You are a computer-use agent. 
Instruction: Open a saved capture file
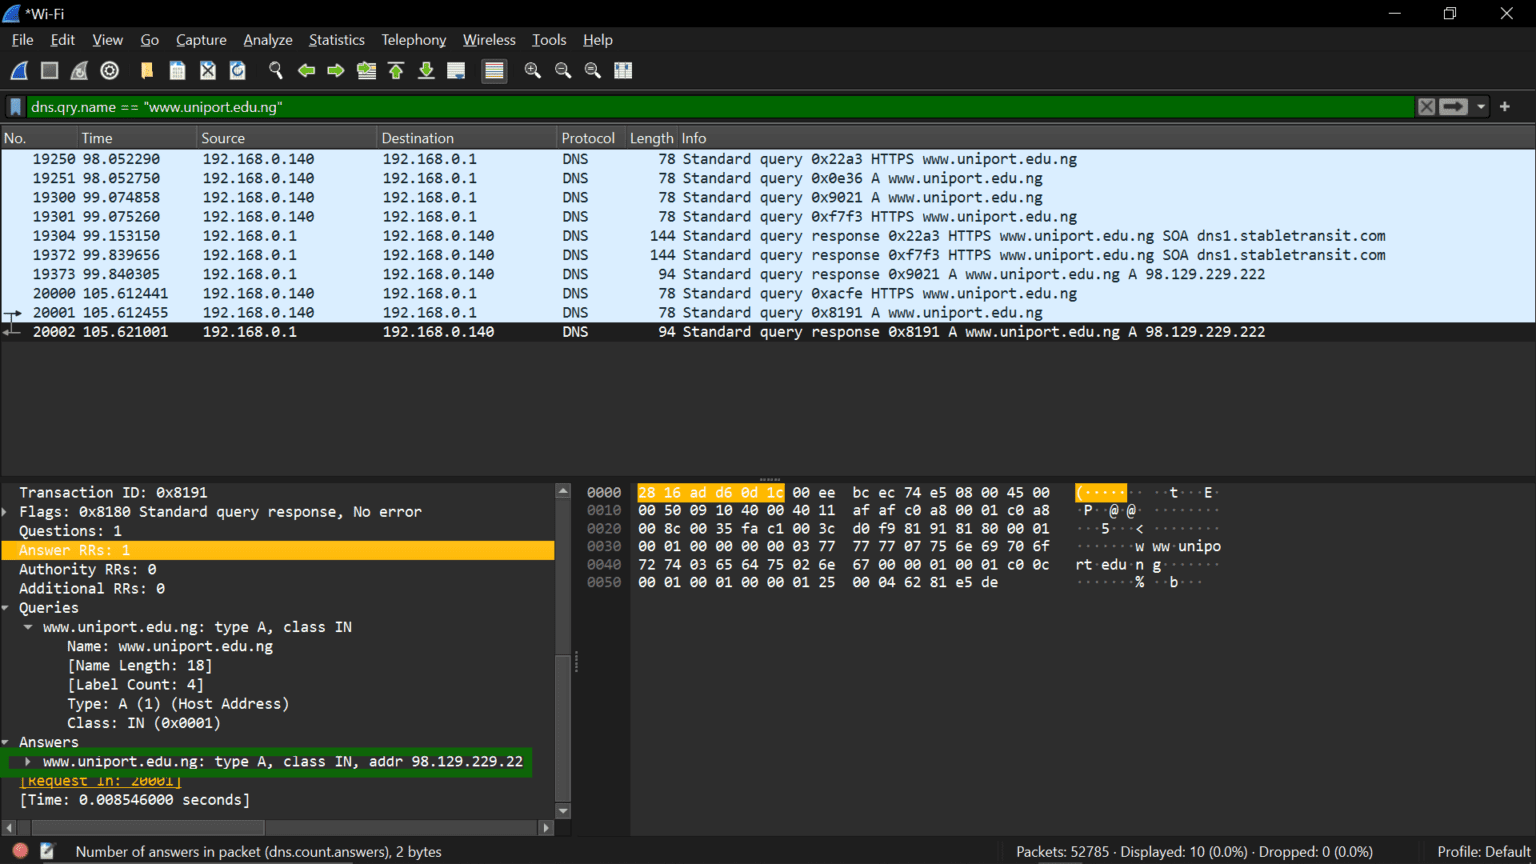[x=145, y=70]
